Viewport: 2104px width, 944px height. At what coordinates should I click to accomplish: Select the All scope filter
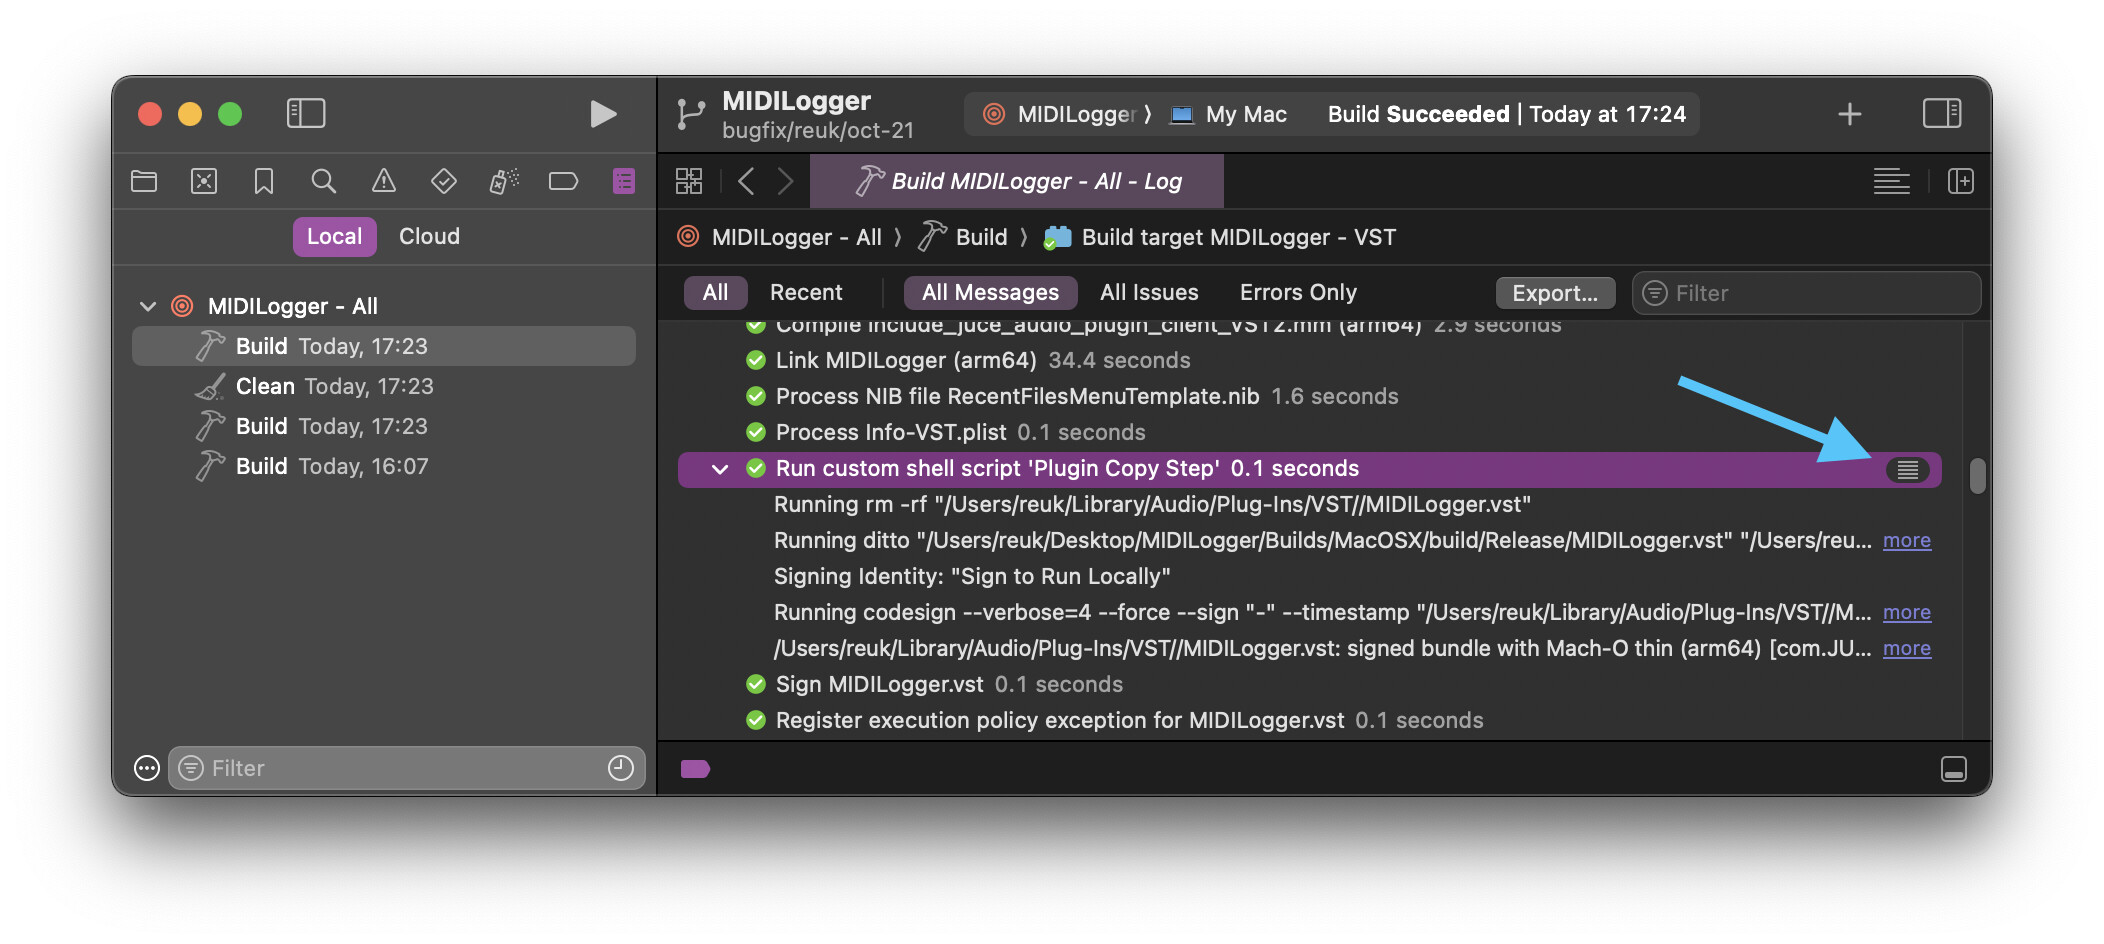tap(715, 293)
